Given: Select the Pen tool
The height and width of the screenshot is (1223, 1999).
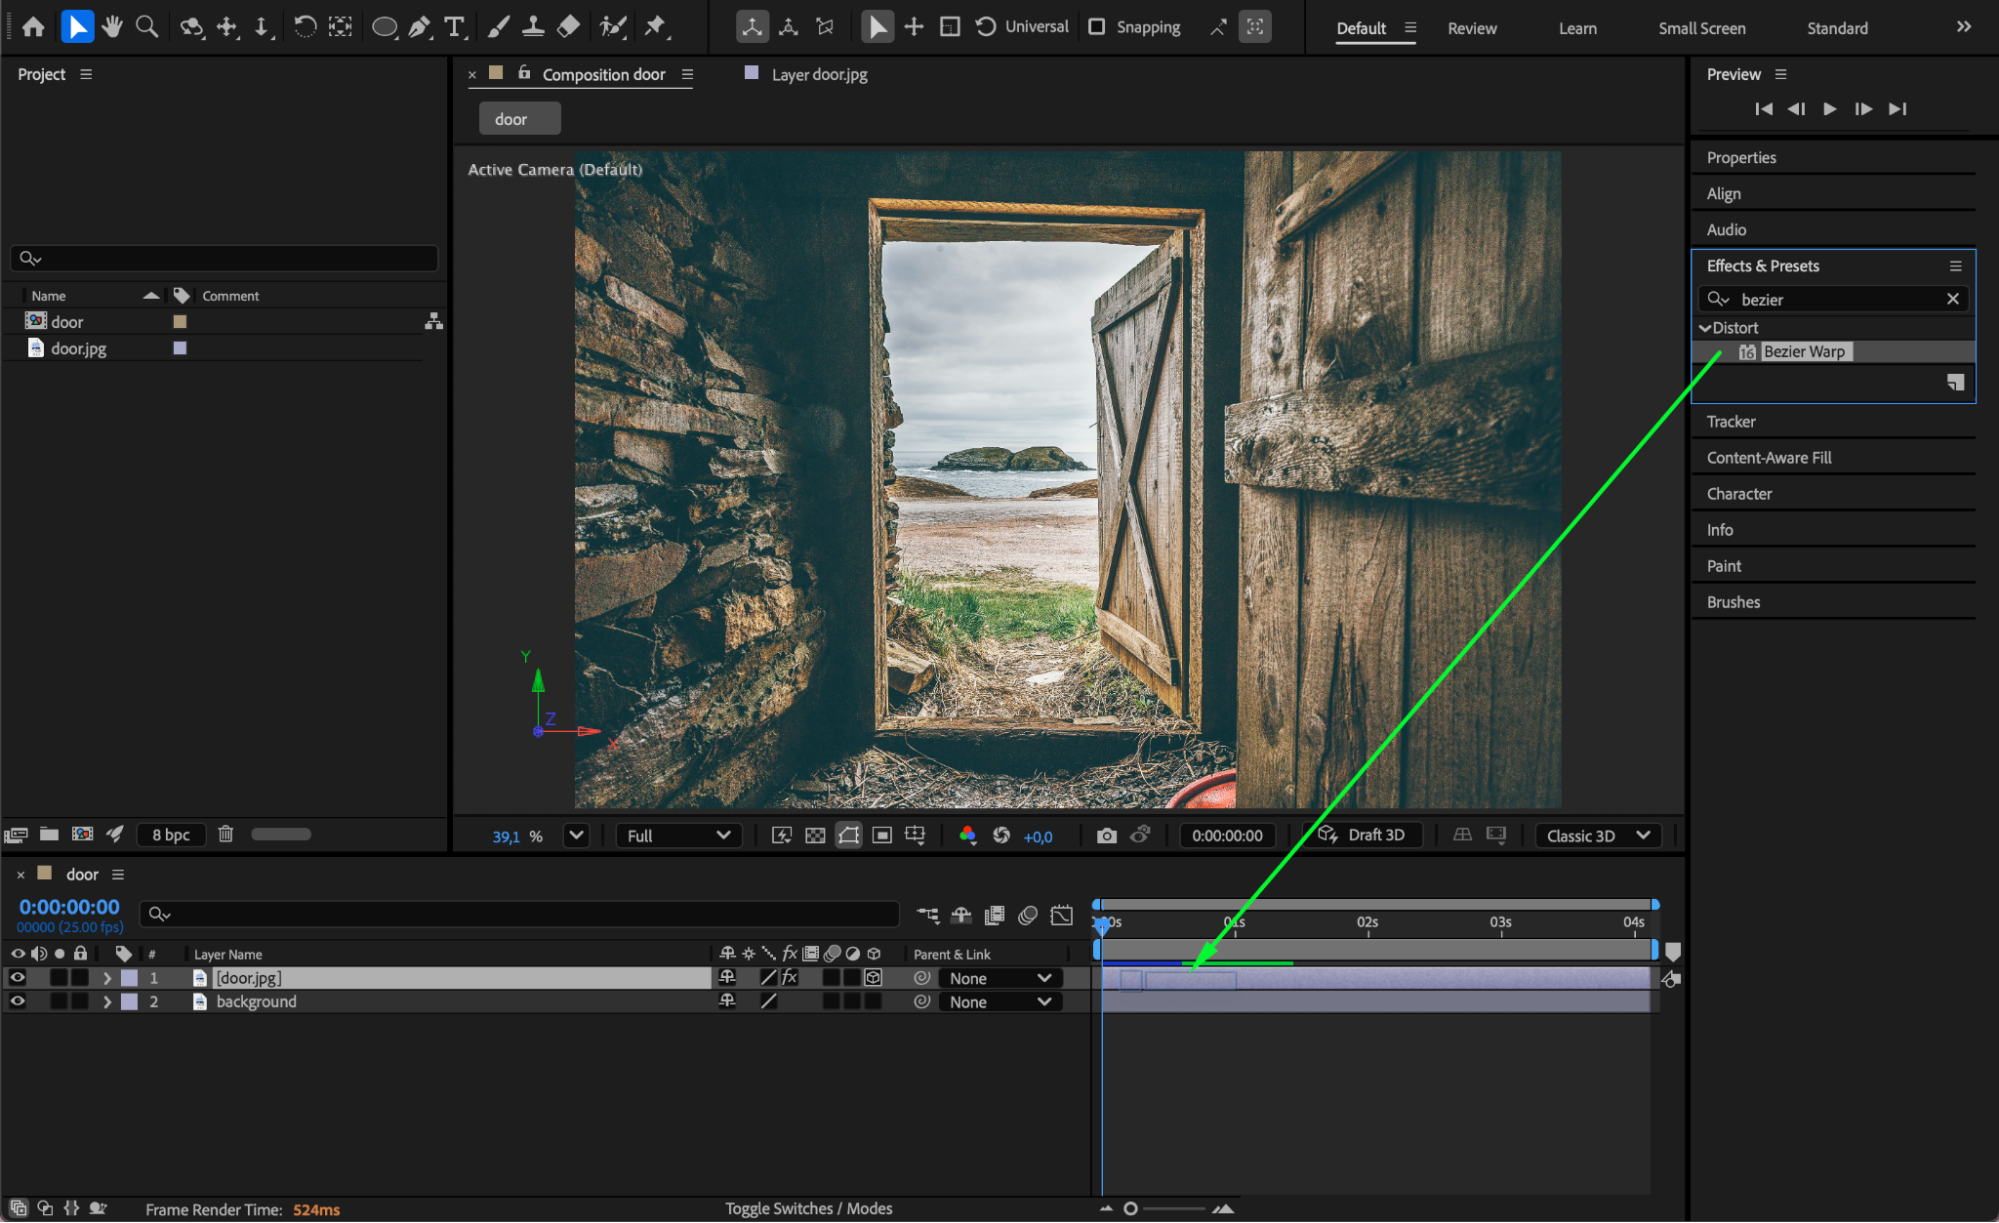Looking at the screenshot, I should tap(420, 27).
